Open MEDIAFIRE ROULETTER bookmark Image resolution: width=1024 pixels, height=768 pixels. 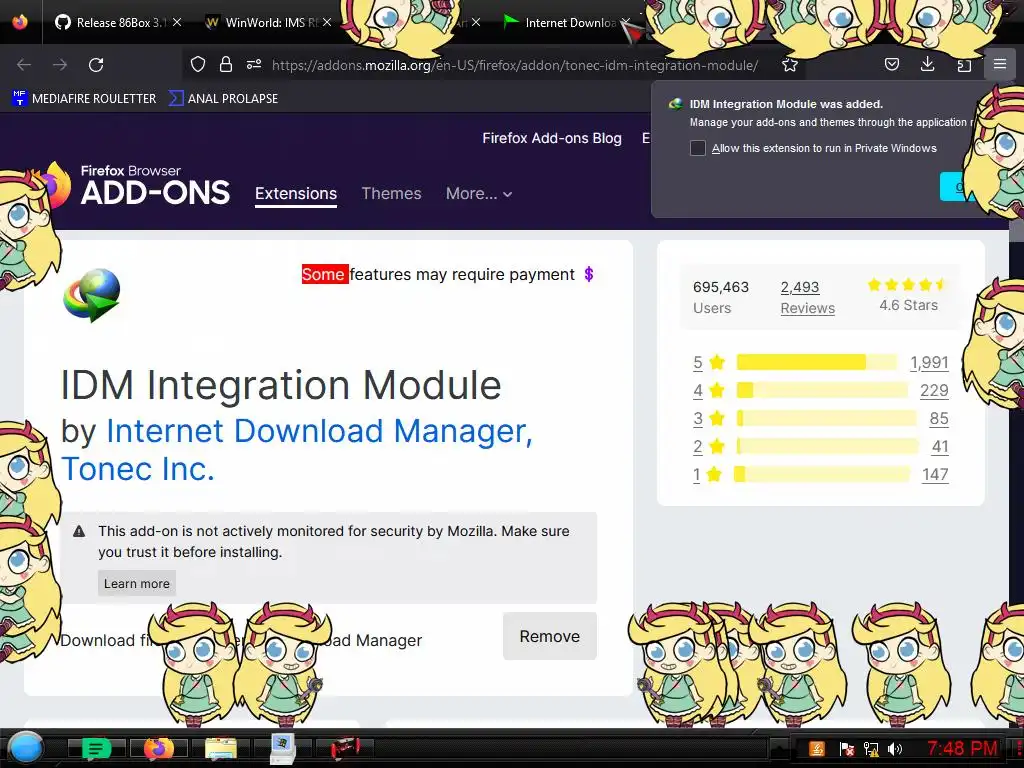click(x=84, y=99)
